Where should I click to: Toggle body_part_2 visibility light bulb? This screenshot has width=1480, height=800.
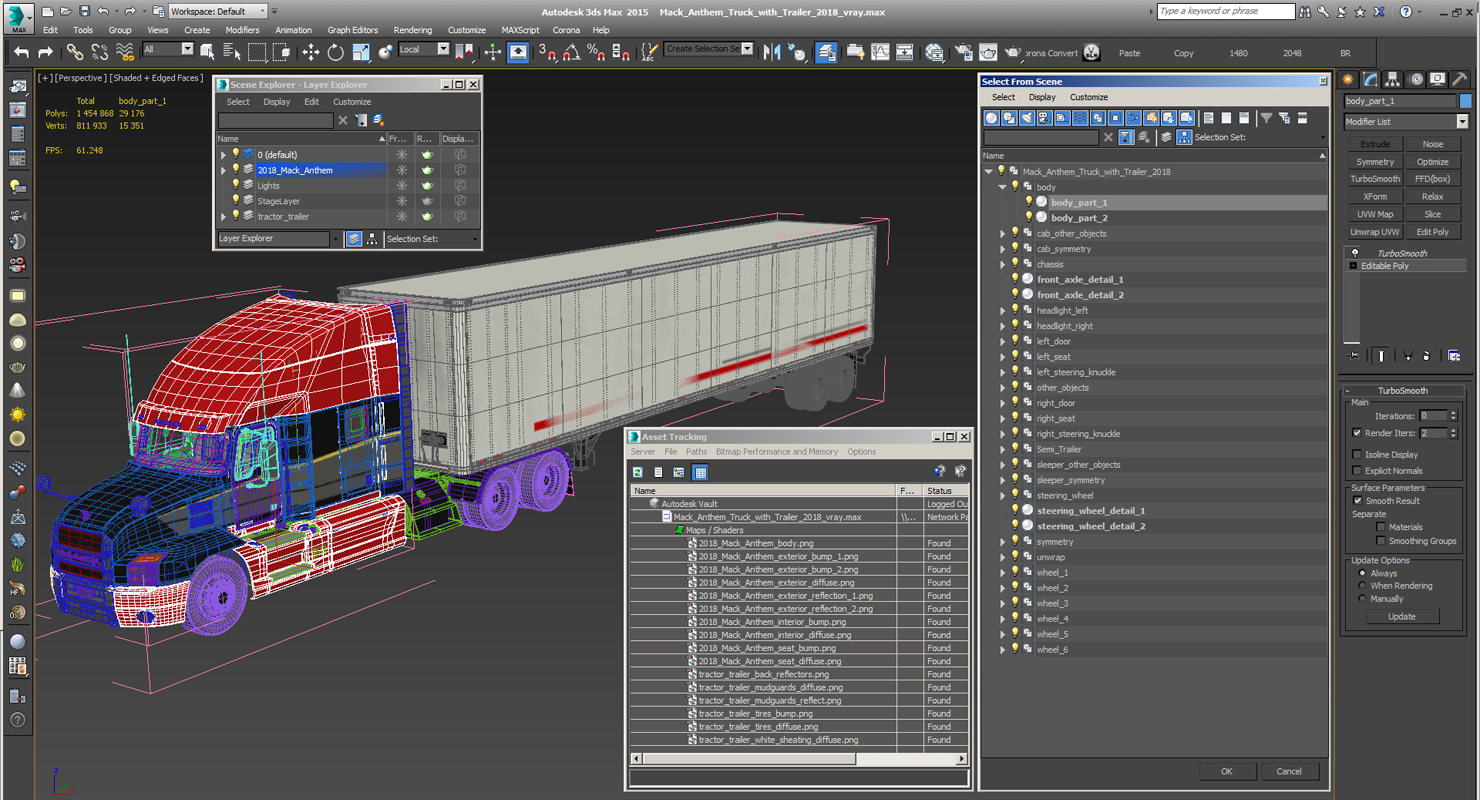coord(1028,217)
